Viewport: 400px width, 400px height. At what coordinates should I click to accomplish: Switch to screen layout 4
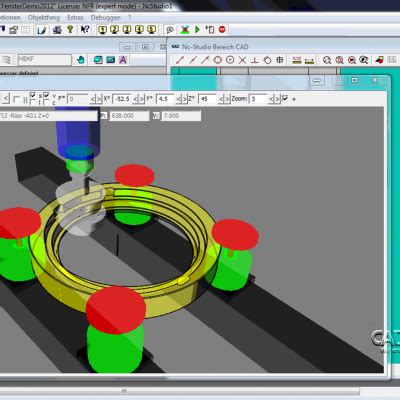pyautogui.click(x=139, y=30)
